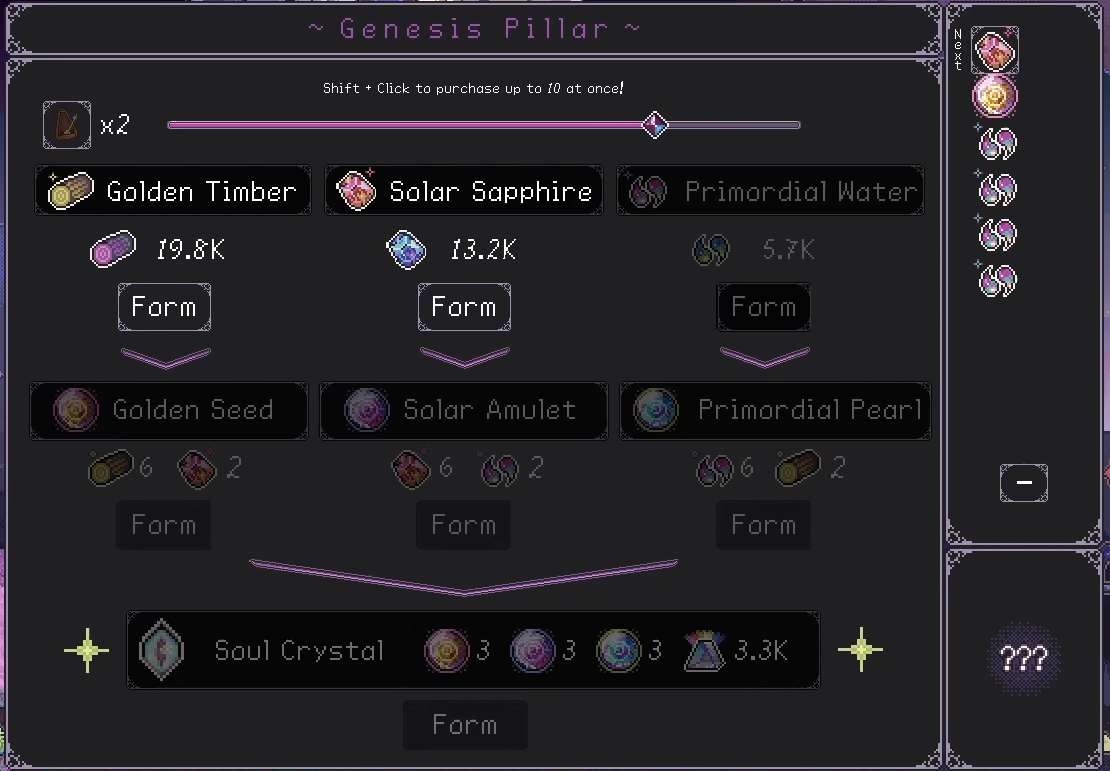Viewport: 1110px width, 771px height.
Task: Collapse the queue with the minus button
Action: 1023,483
